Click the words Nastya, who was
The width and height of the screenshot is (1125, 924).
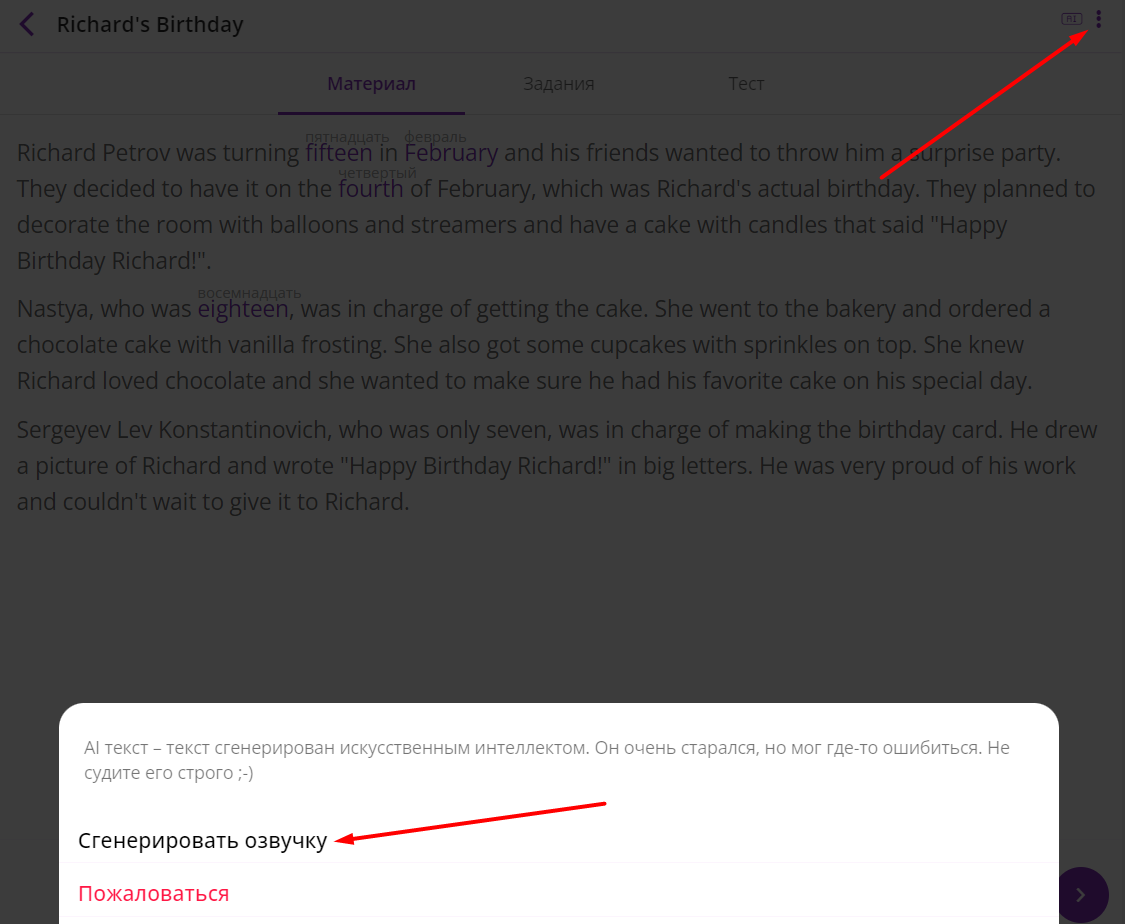104,308
